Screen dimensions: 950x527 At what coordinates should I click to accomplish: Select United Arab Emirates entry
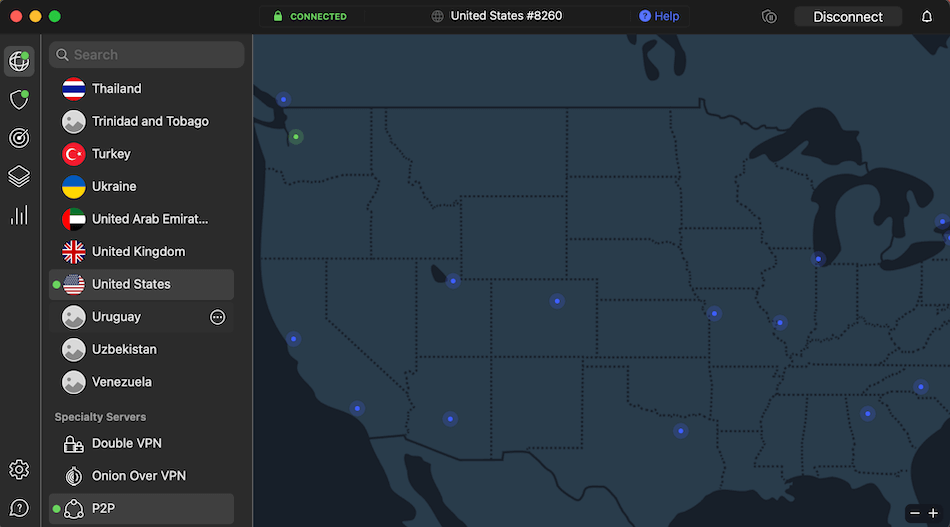point(141,219)
